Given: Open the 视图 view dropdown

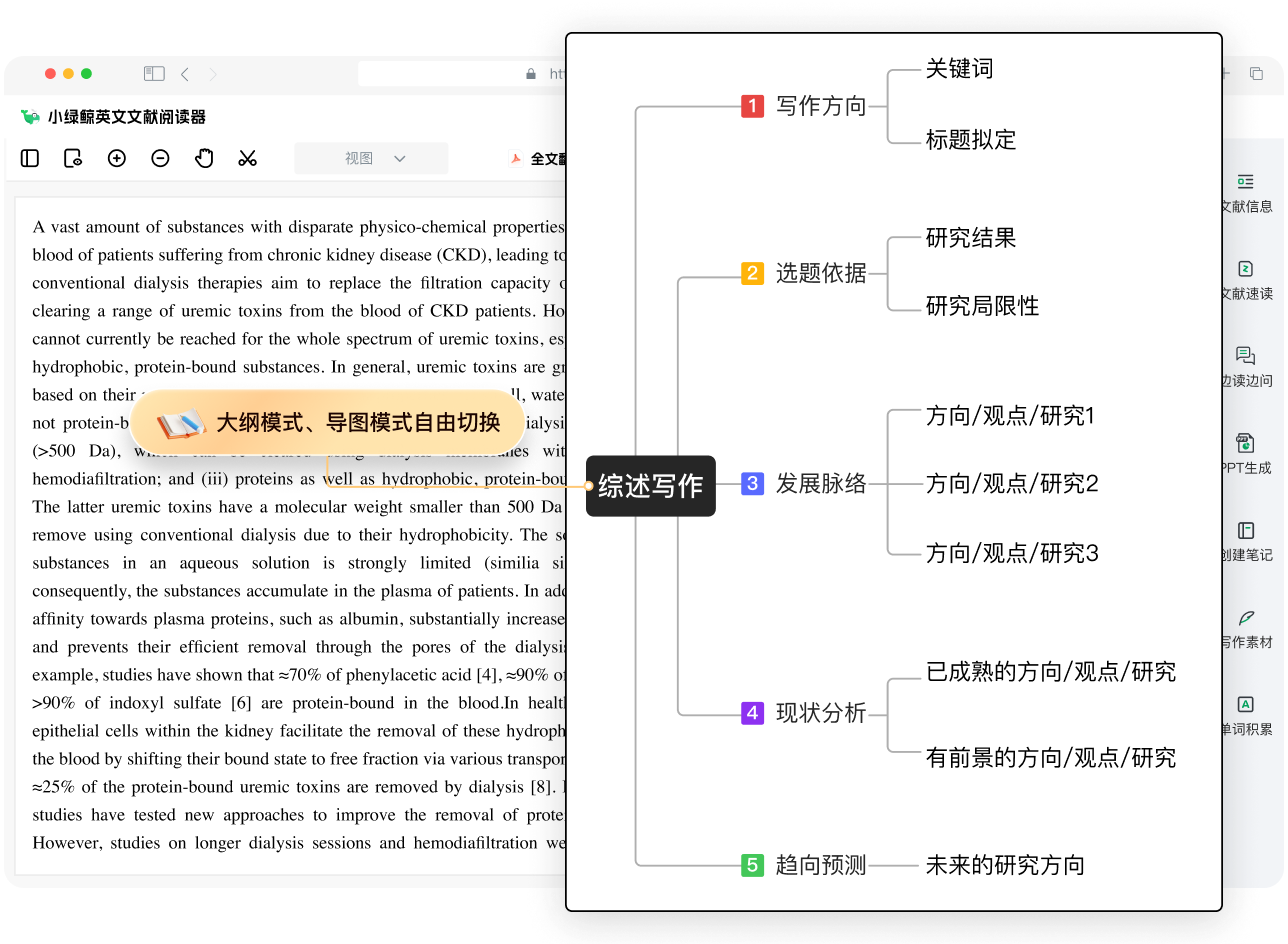Looking at the screenshot, I should (x=371, y=158).
